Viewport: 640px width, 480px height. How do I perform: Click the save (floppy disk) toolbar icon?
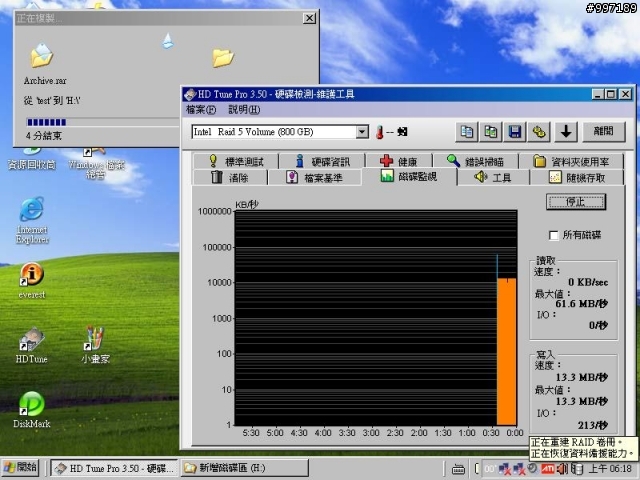tap(515, 132)
